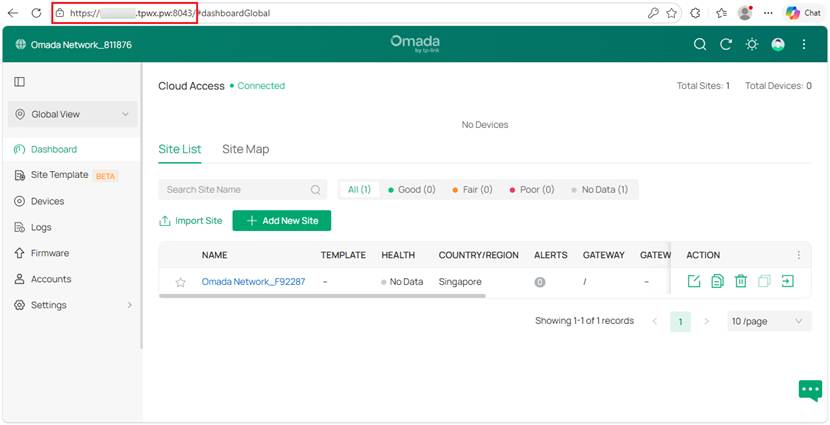Click the alerts count badge 0

tap(539, 282)
